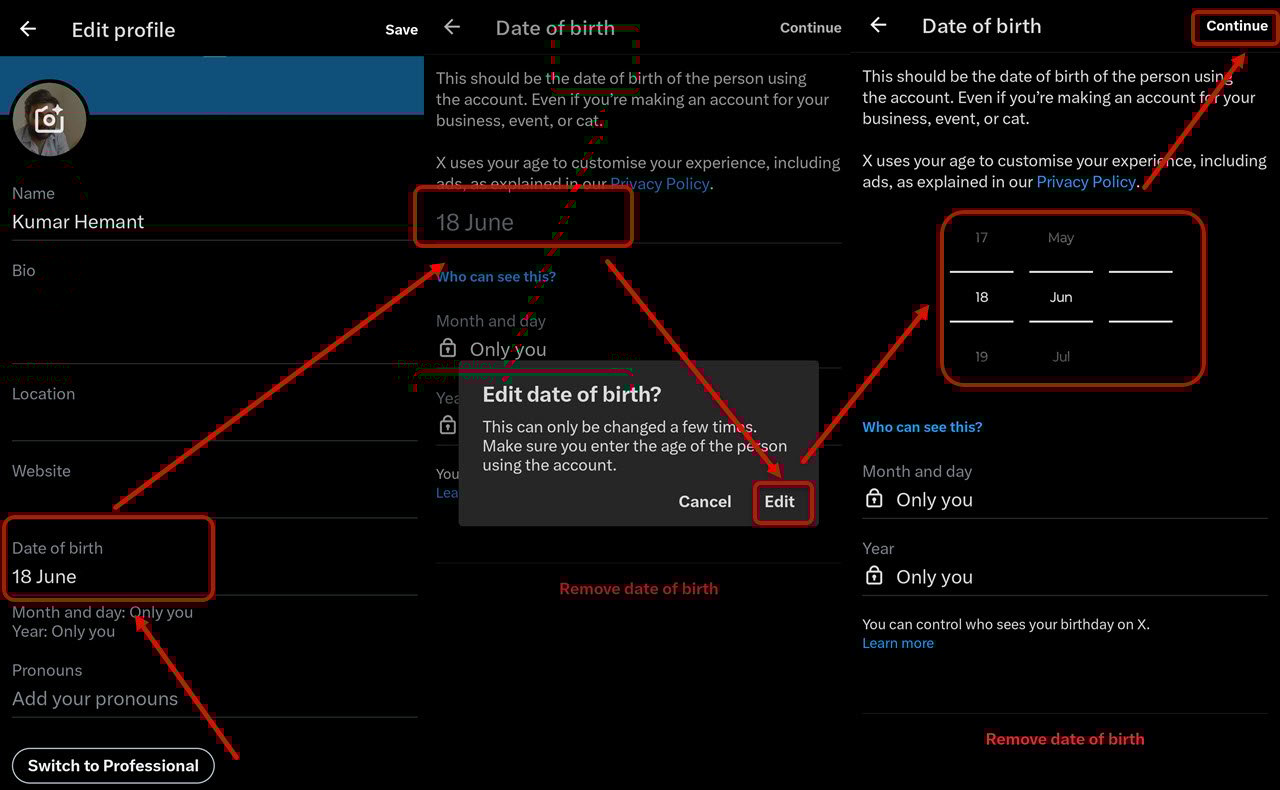This screenshot has height=790, width=1280.
Task: Pick Jul in the month picker
Action: [1060, 357]
